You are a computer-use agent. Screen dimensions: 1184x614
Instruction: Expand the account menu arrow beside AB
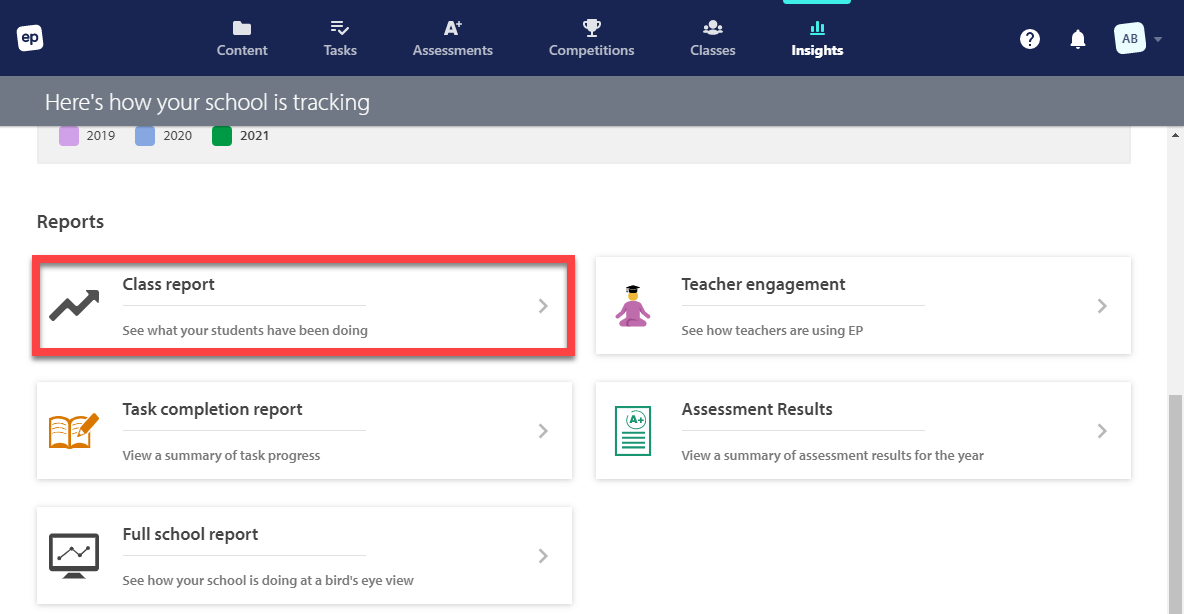[x=1158, y=39]
